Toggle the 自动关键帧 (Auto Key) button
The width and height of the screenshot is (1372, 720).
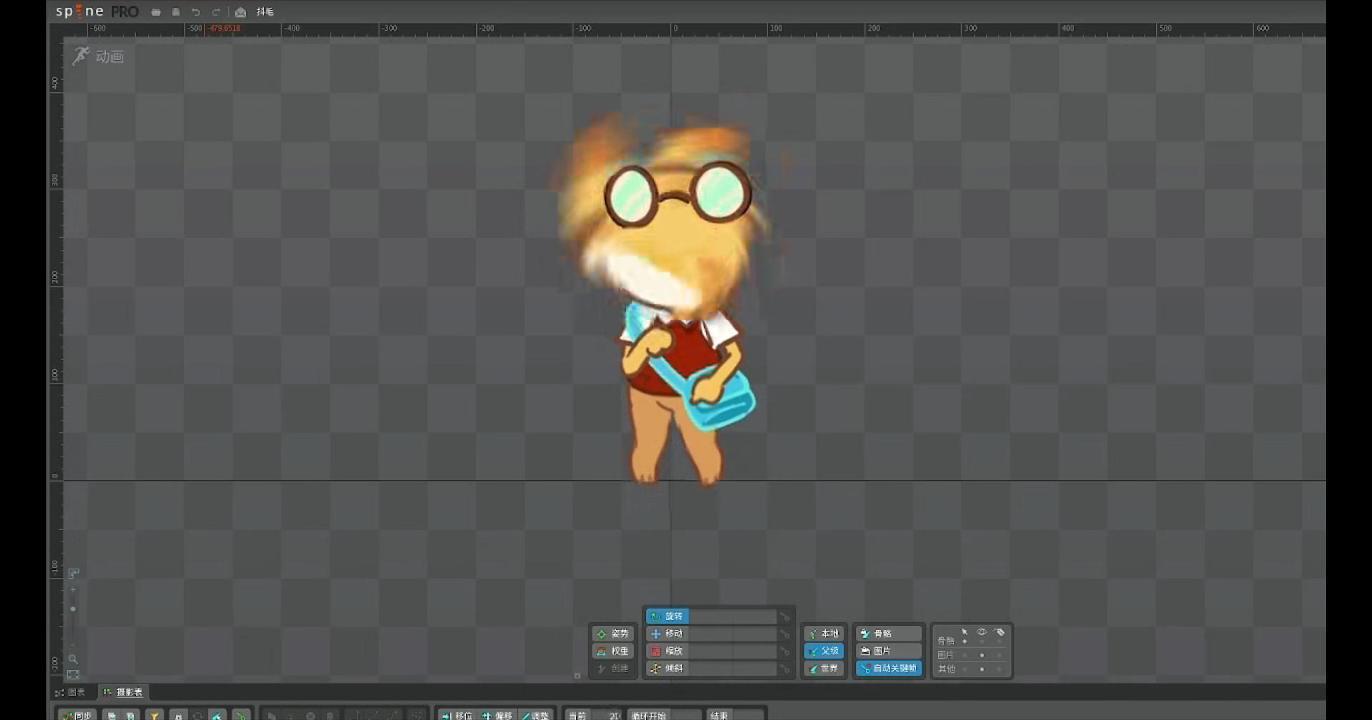pyautogui.click(x=889, y=668)
